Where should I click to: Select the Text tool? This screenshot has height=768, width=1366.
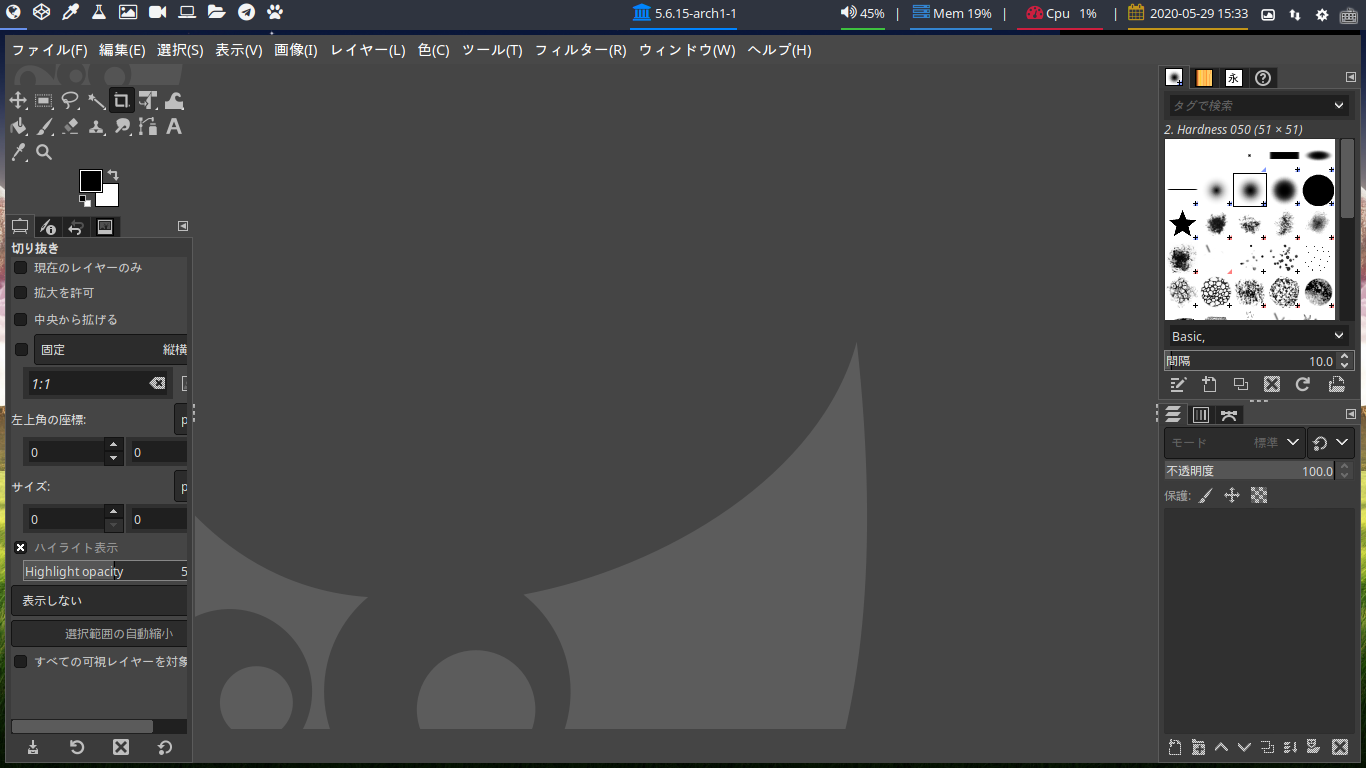[174, 126]
